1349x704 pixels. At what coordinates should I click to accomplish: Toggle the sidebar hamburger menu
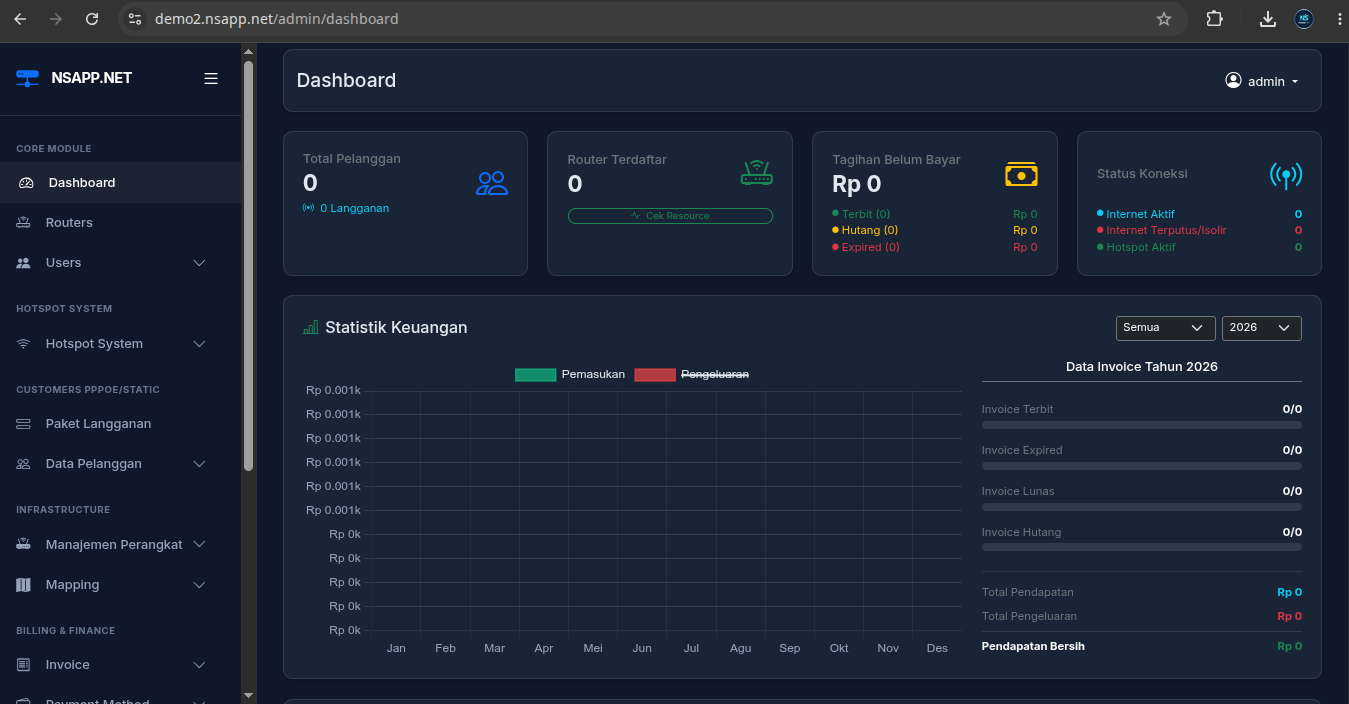211,78
